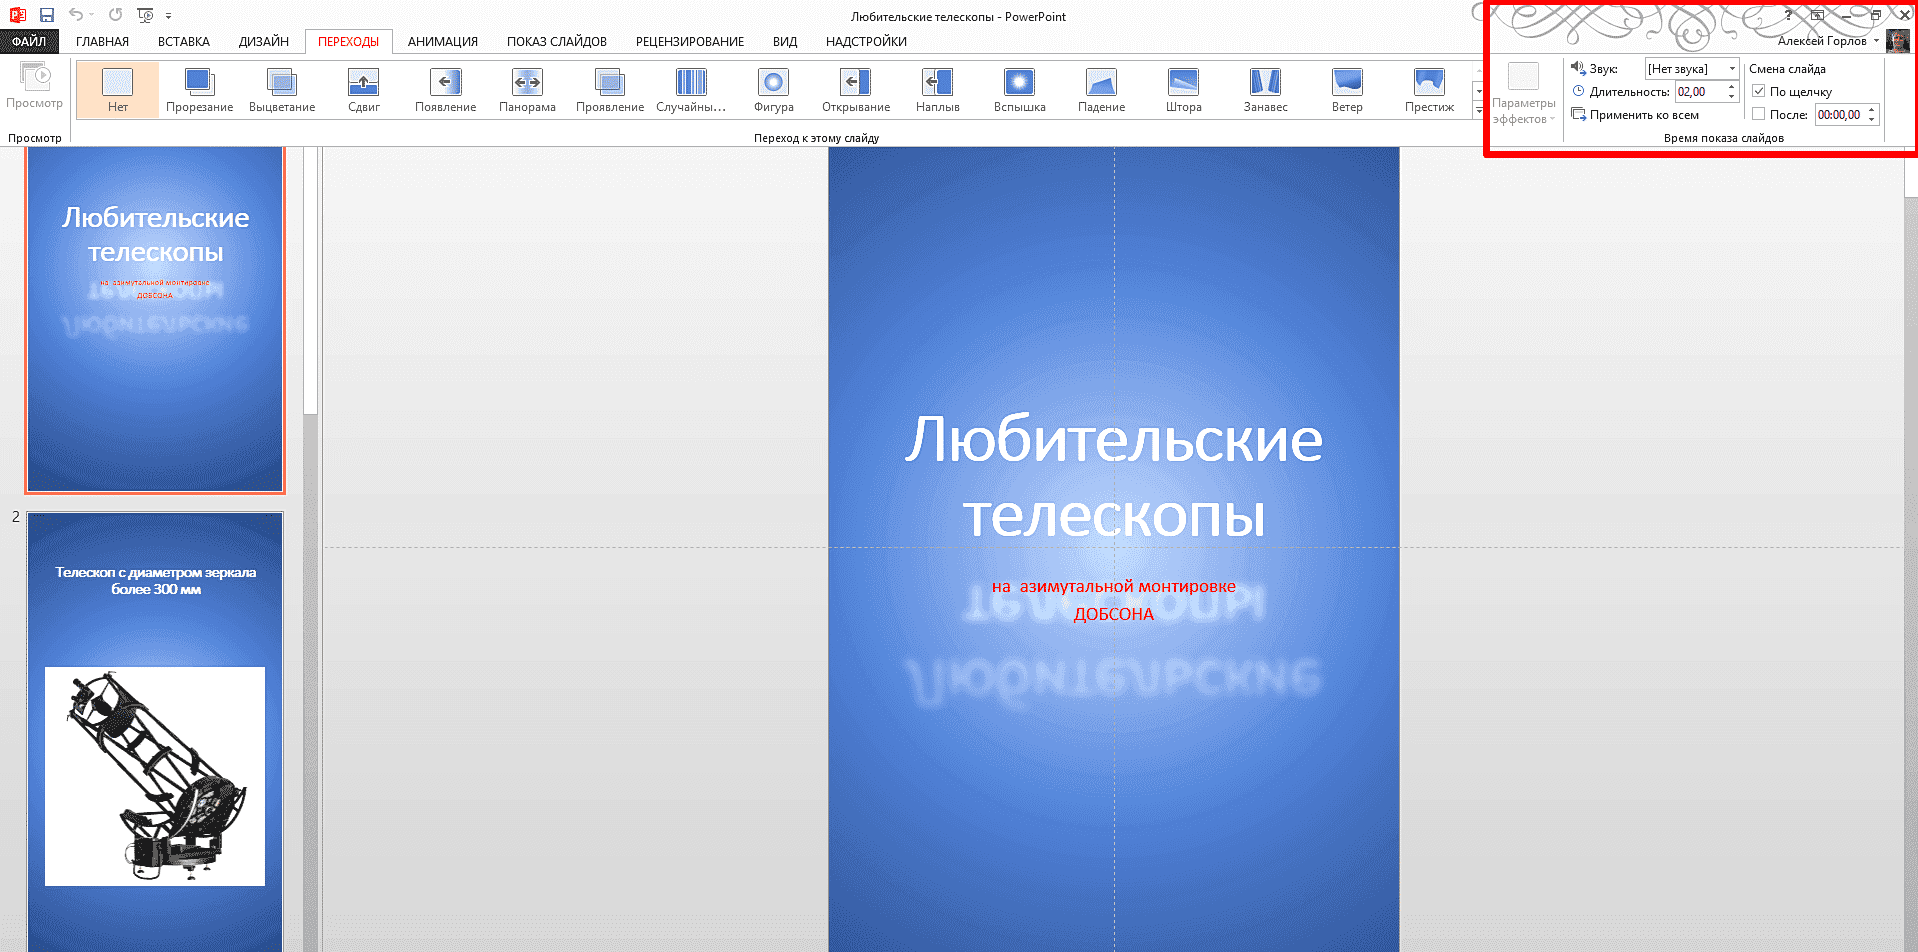Uncheck the По щелчку option

(x=1758, y=90)
